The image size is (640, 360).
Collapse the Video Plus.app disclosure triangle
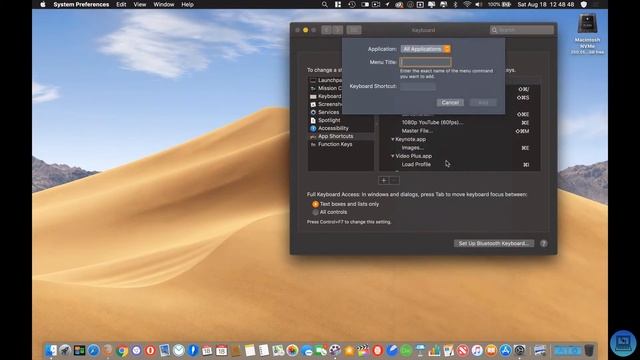[393, 156]
